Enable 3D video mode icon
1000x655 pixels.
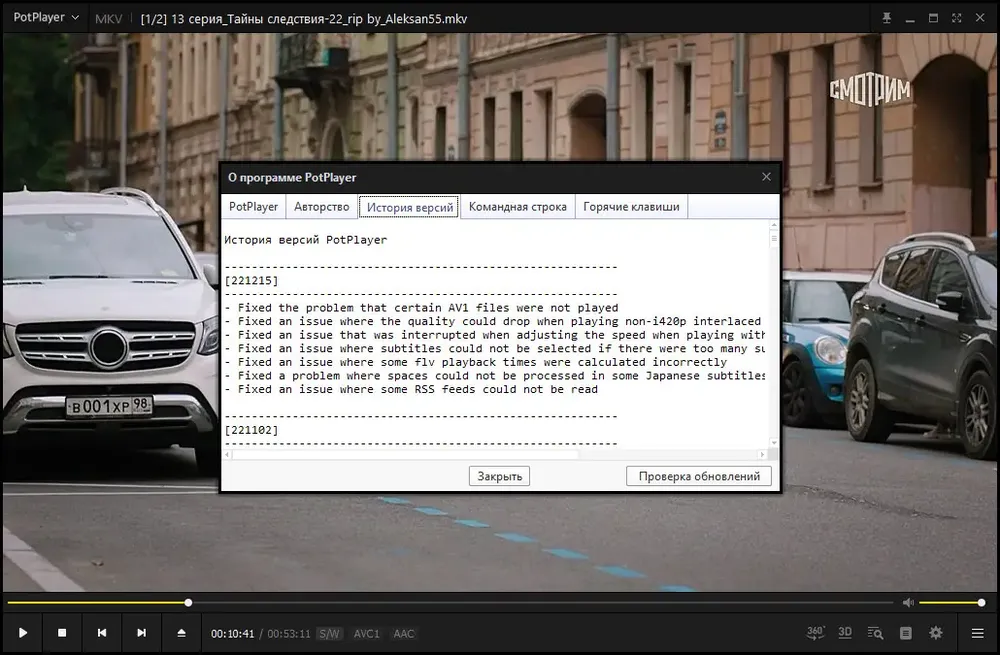[845, 633]
